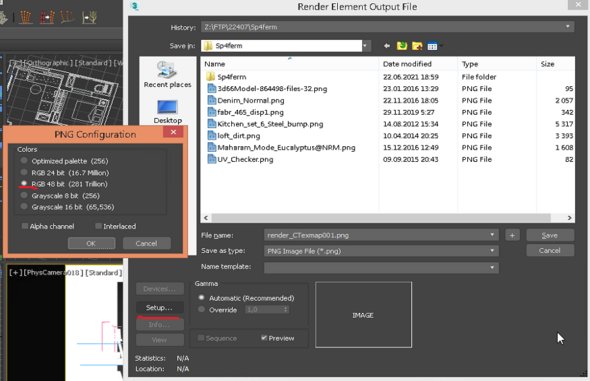Image resolution: width=590 pixels, height=381 pixels.
Task: Select the third hair styling tool icon
Action: (x=67, y=17)
